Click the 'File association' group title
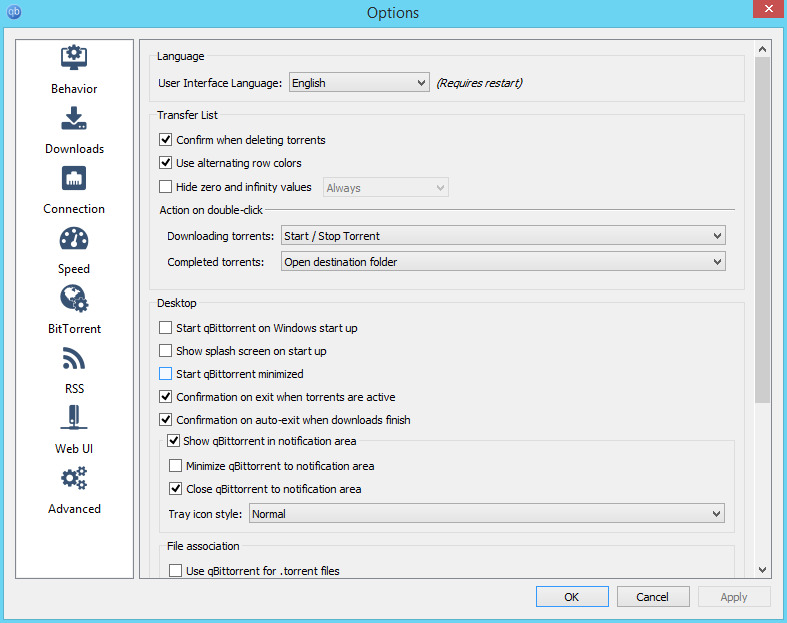 click(x=203, y=546)
